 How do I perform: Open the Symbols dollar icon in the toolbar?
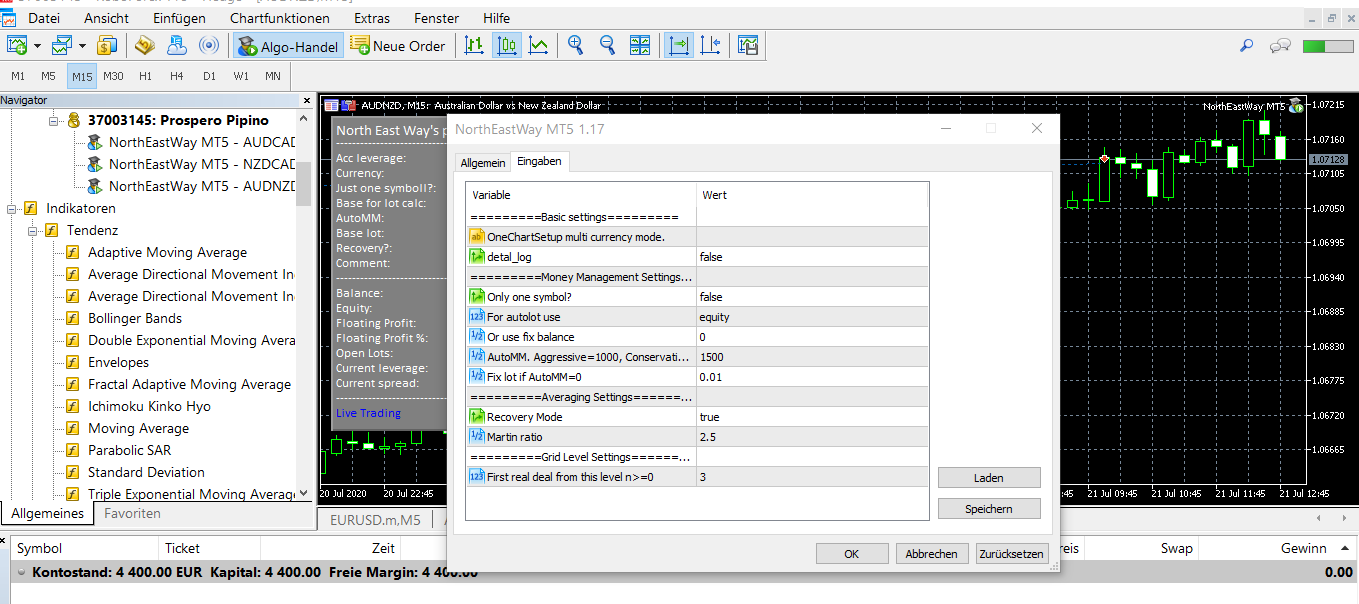(108, 45)
